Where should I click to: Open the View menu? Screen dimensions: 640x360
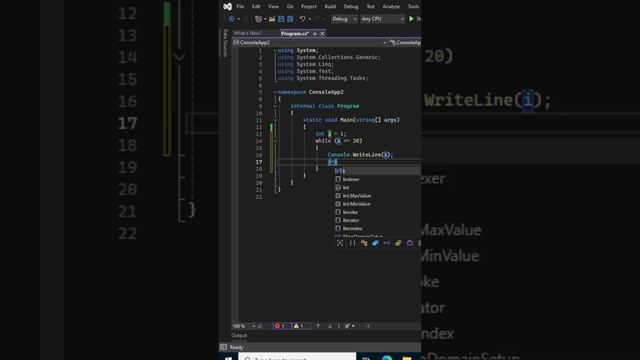pyautogui.click(x=273, y=7)
